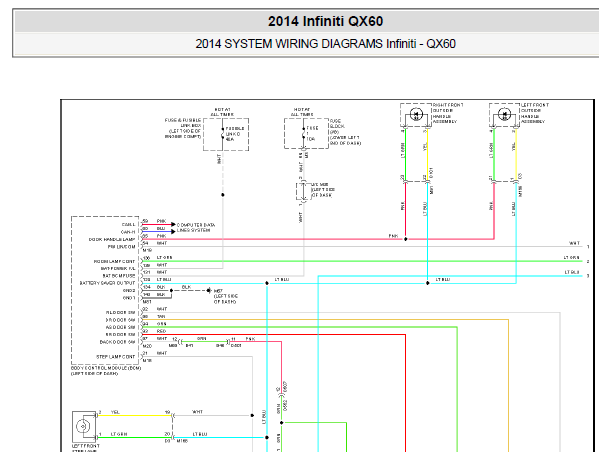Screen dimensions: 599x452
Task: Click the LT BLU splice dot below right handle
Action: click(427, 283)
